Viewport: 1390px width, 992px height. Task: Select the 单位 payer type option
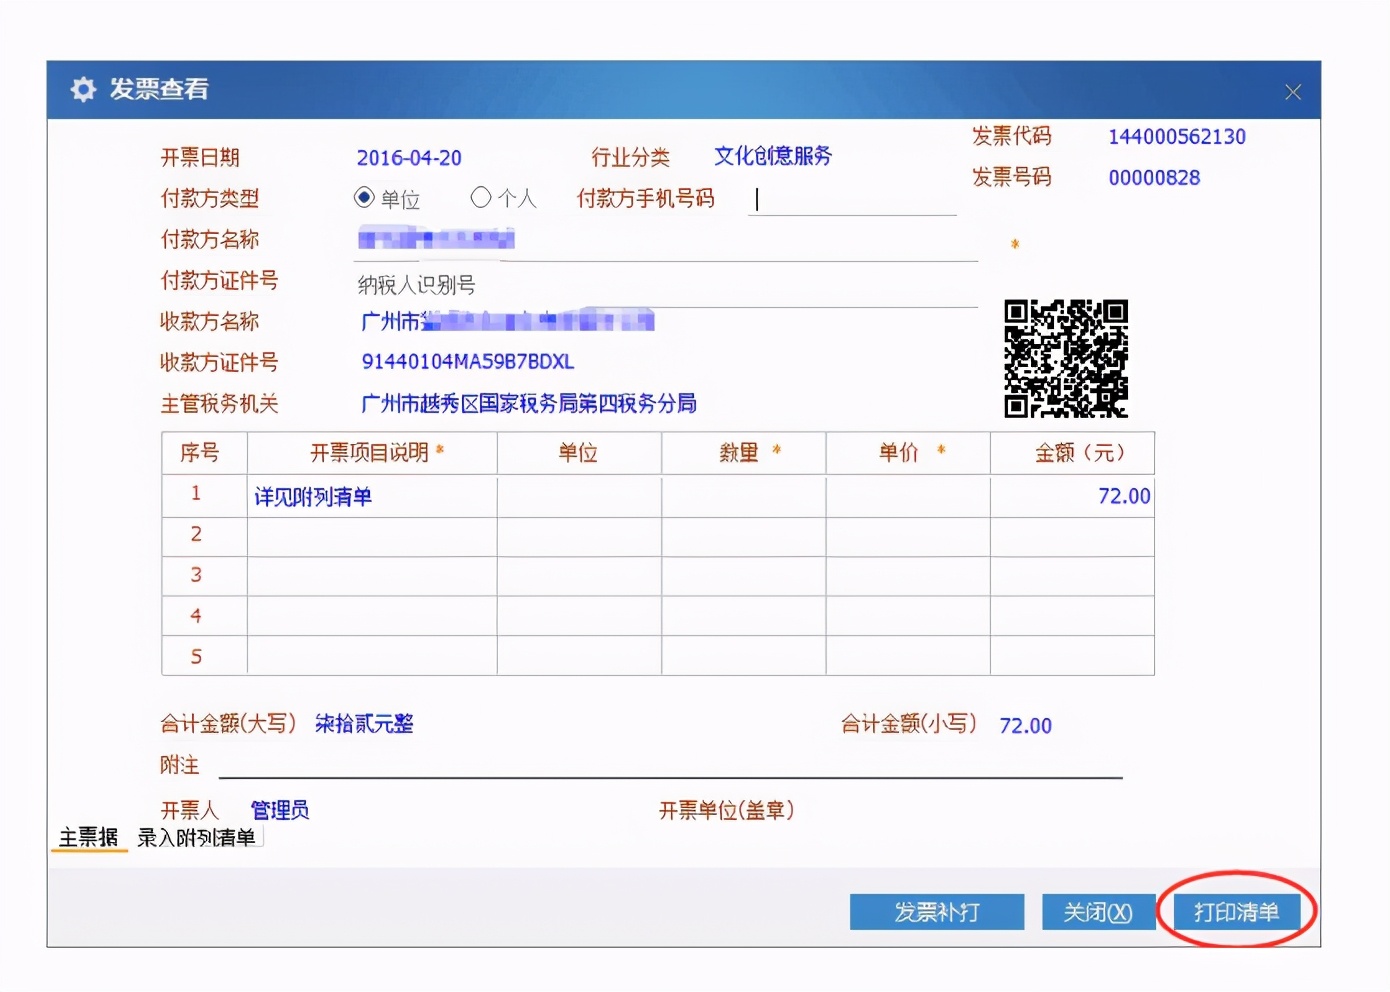click(364, 198)
